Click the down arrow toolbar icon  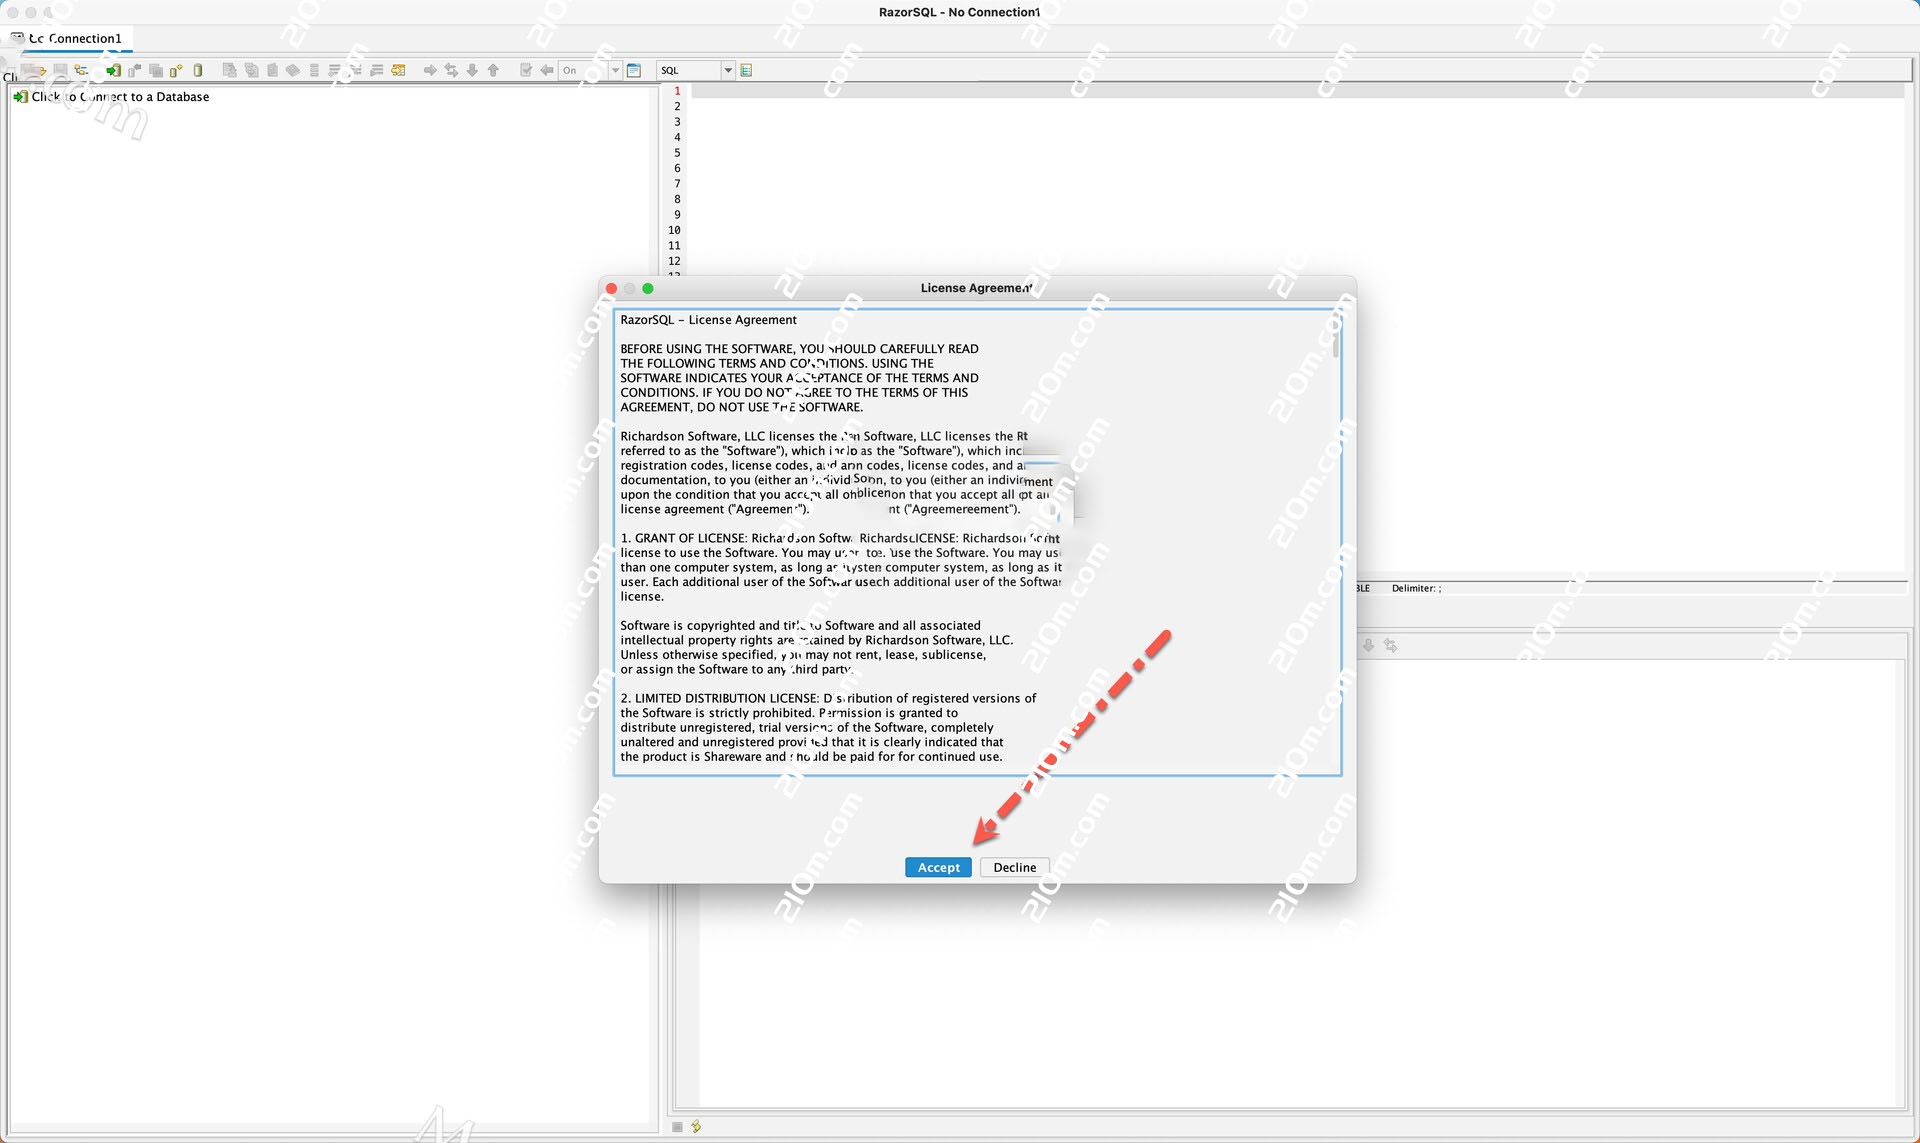point(472,70)
